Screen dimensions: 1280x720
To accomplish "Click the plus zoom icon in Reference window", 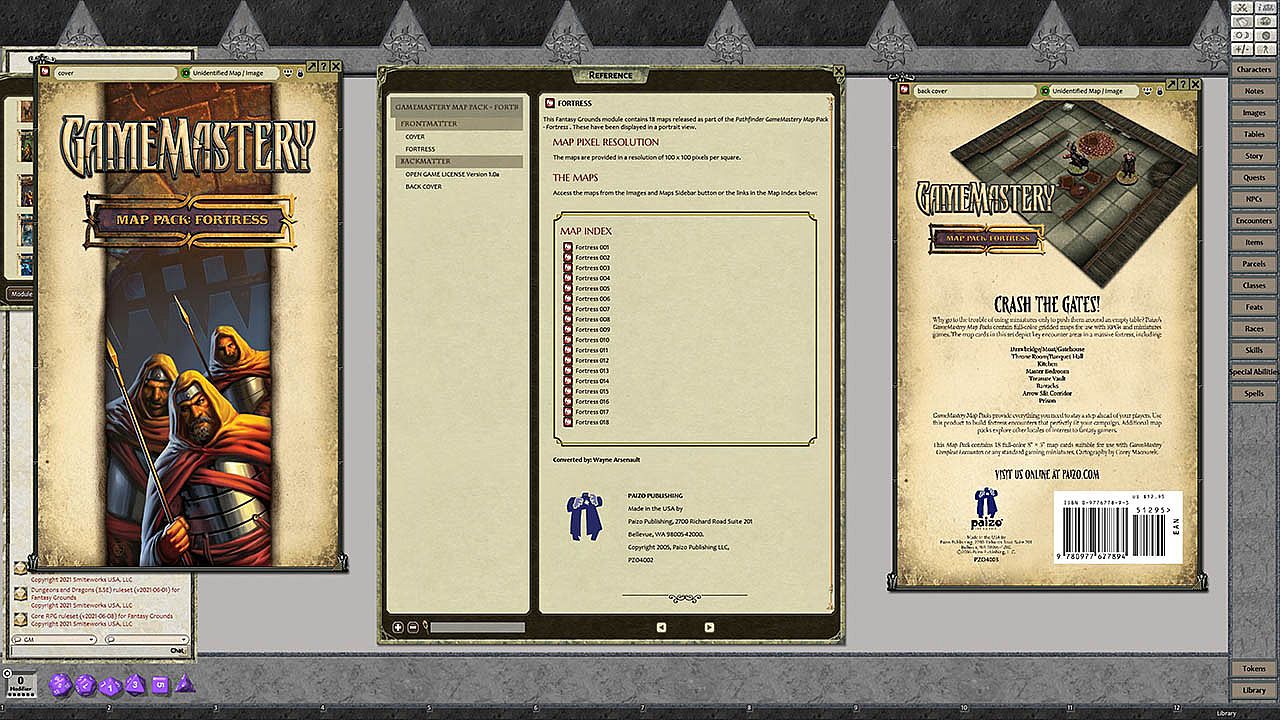I will (398, 627).
